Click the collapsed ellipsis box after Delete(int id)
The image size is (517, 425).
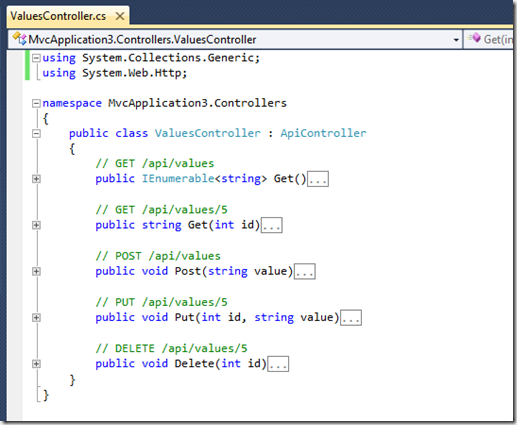tap(278, 364)
